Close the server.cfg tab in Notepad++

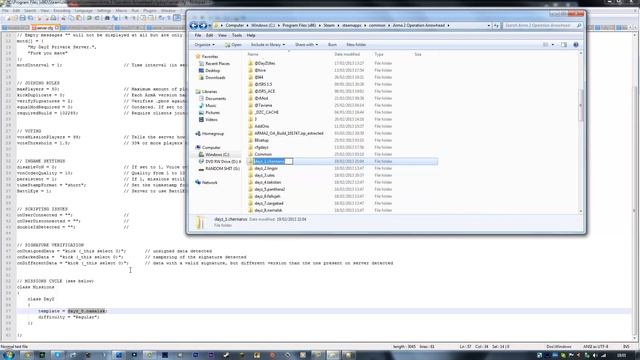click(57, 28)
